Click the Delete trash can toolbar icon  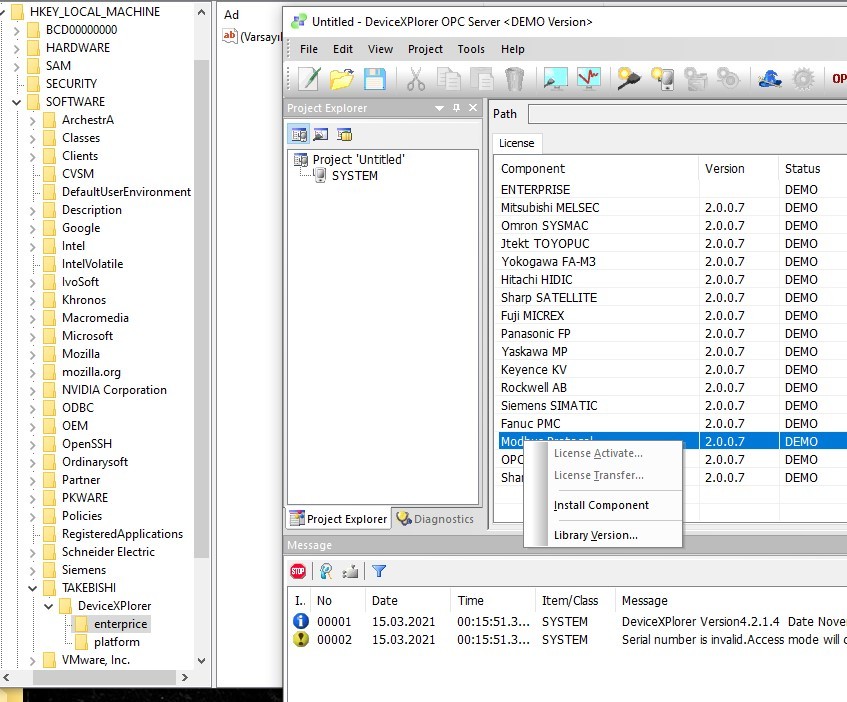[514, 79]
